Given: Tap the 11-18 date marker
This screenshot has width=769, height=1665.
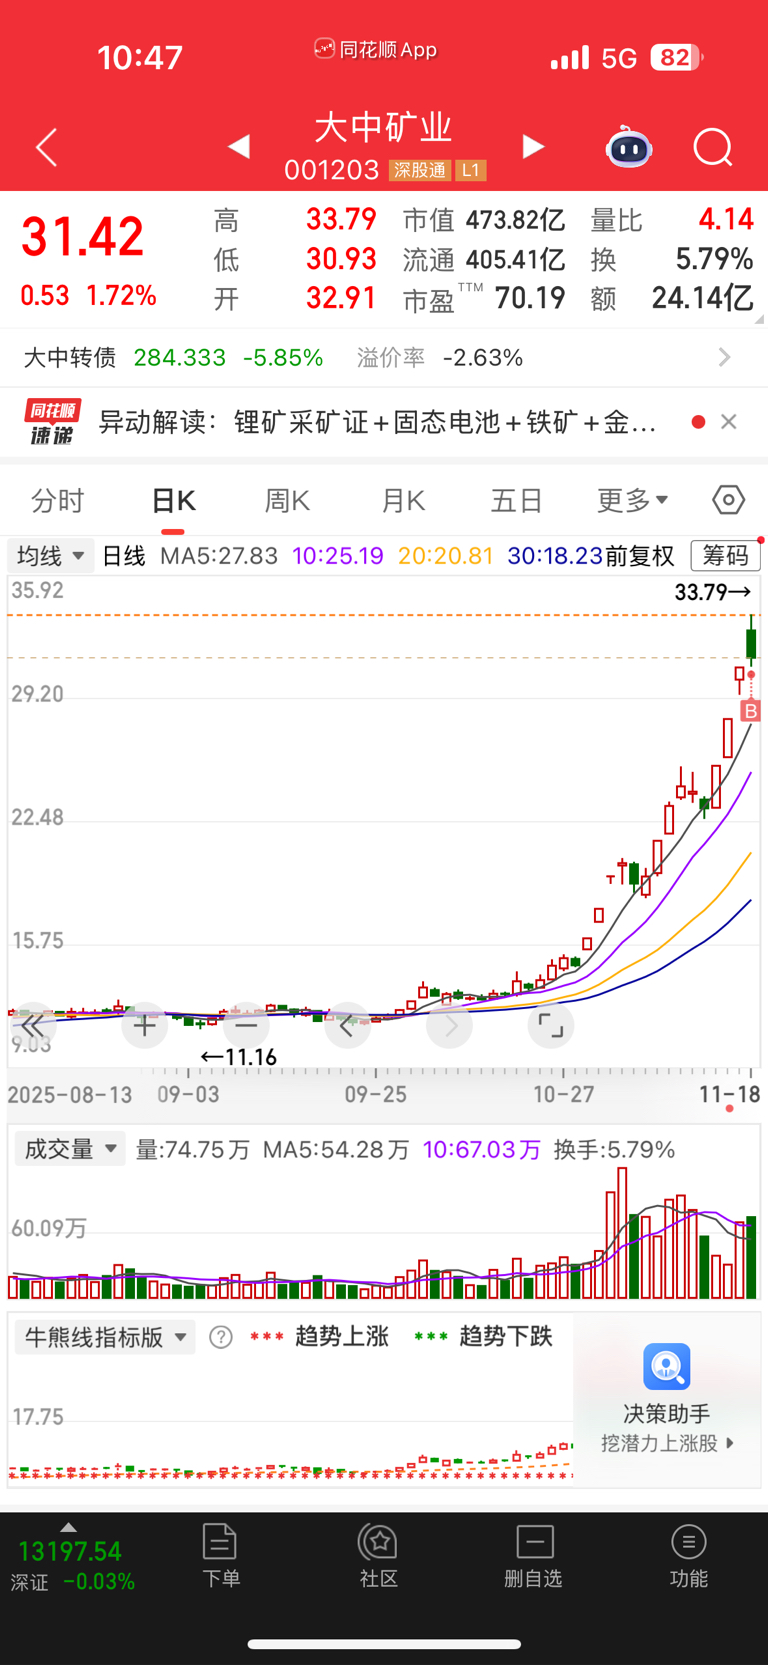Looking at the screenshot, I should click(x=730, y=1094).
